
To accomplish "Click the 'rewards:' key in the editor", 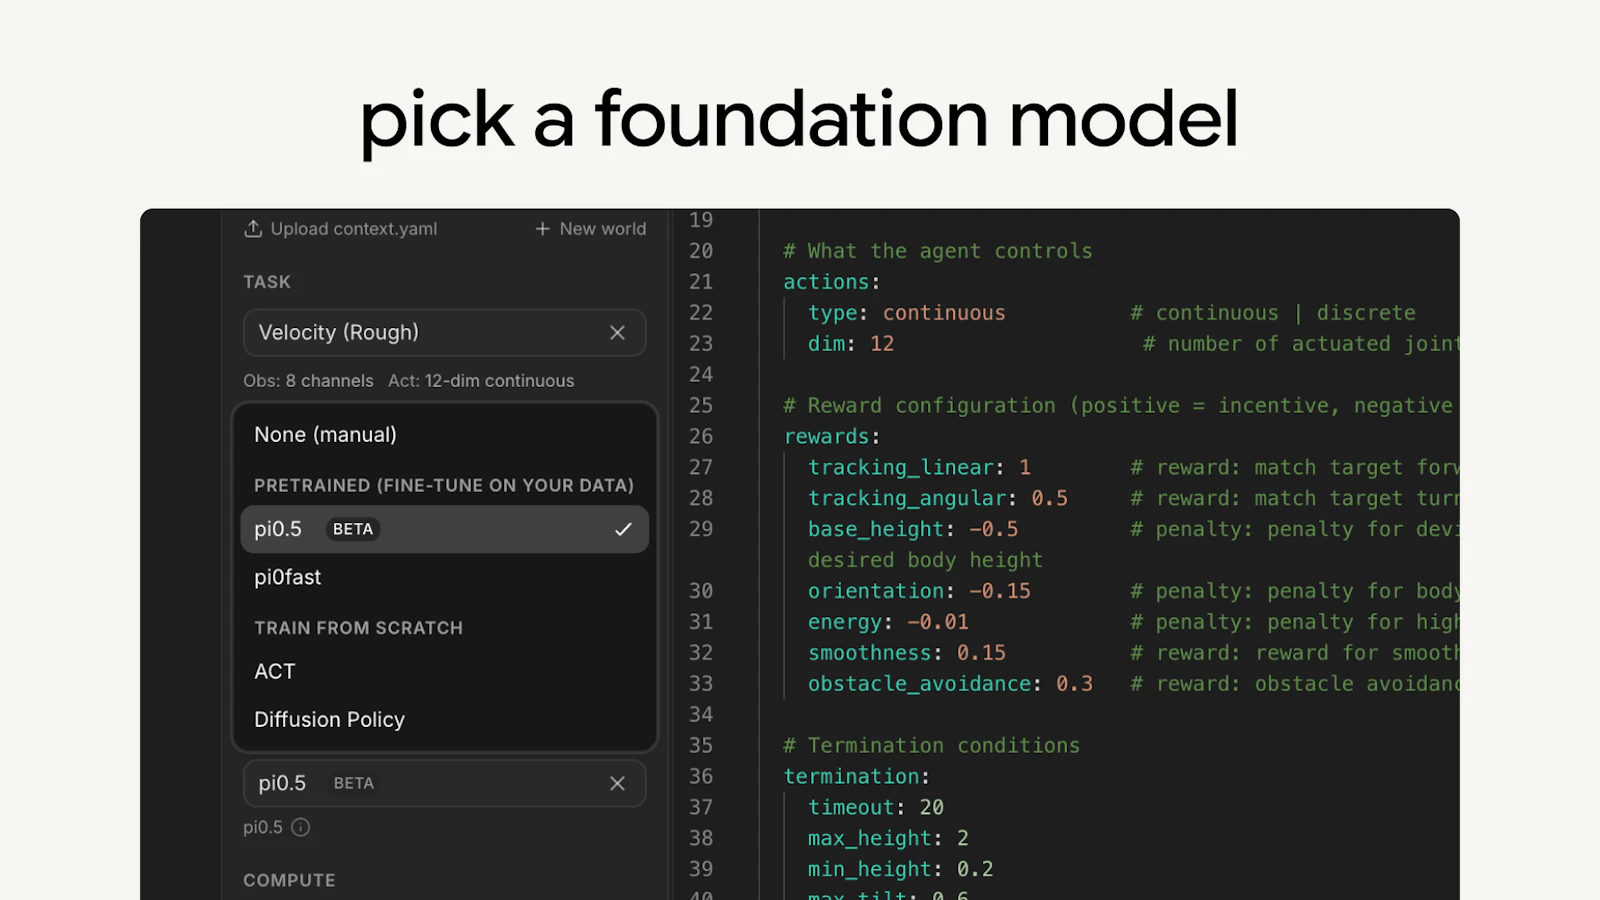I will click(831, 436).
